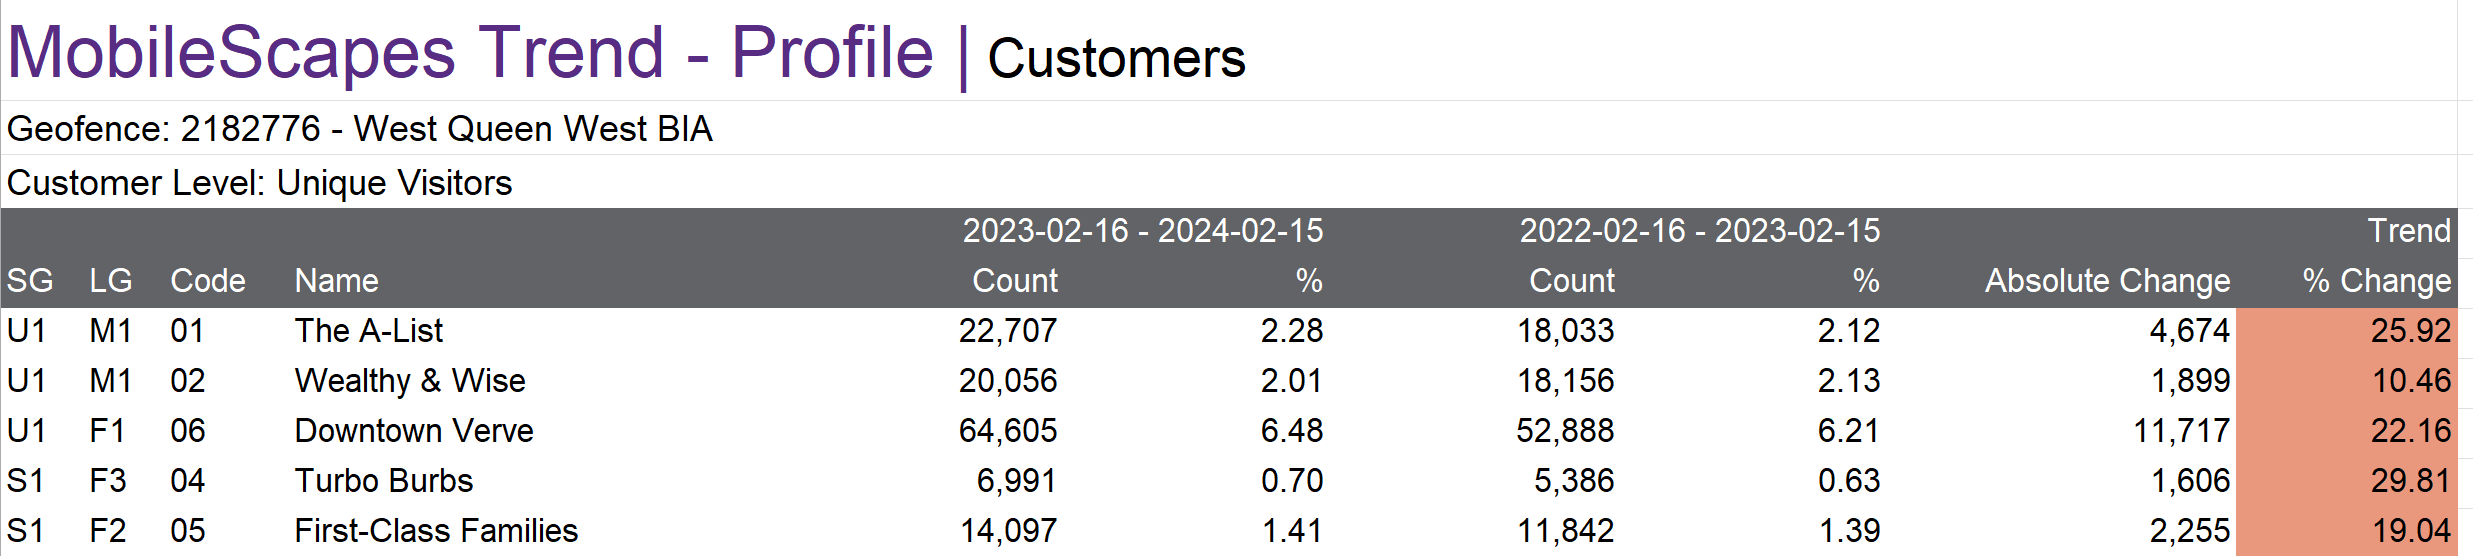Select the 2.28 percent cell
The width and height of the screenshot is (2473, 556).
click(x=1292, y=331)
